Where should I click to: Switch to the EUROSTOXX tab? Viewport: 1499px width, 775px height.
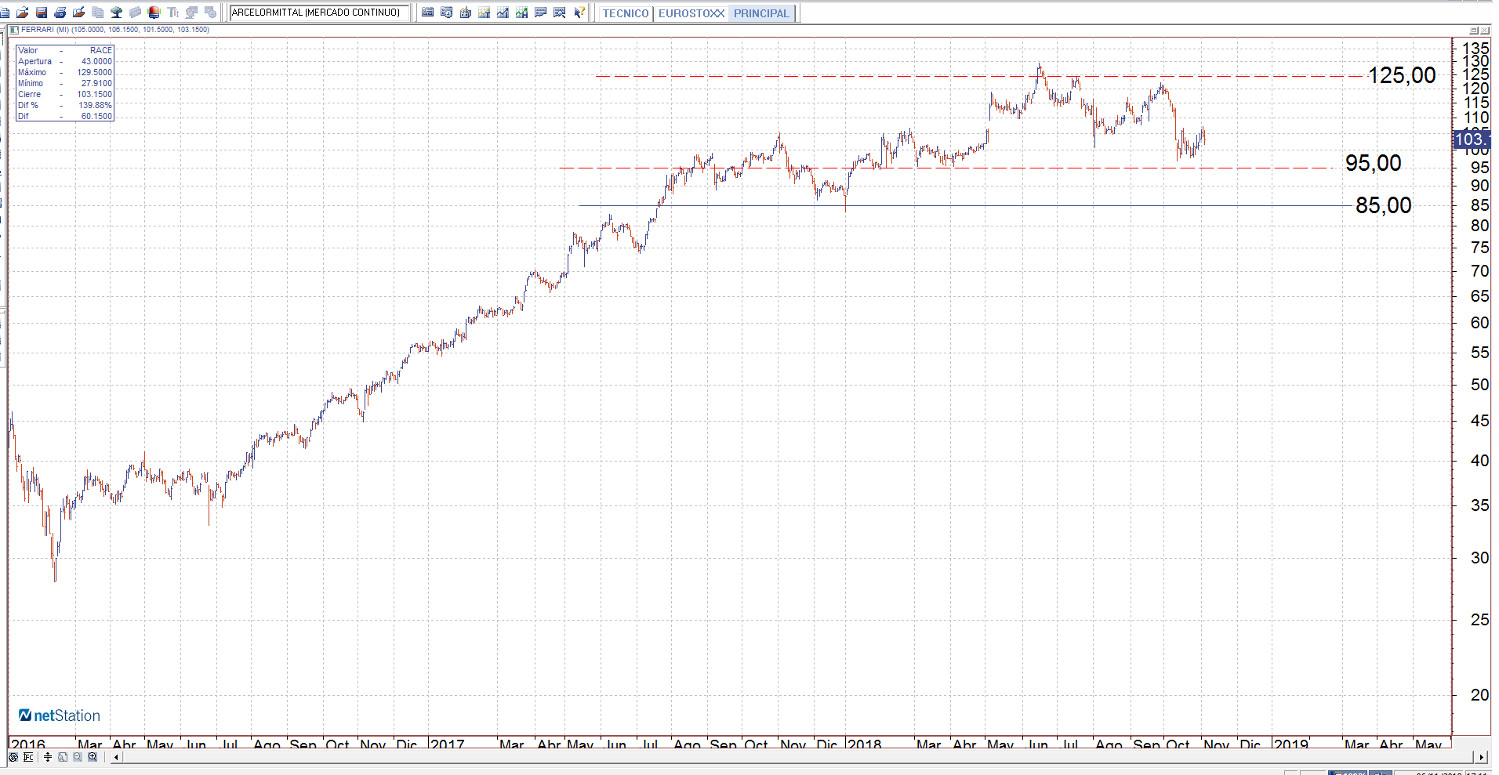[x=691, y=14]
